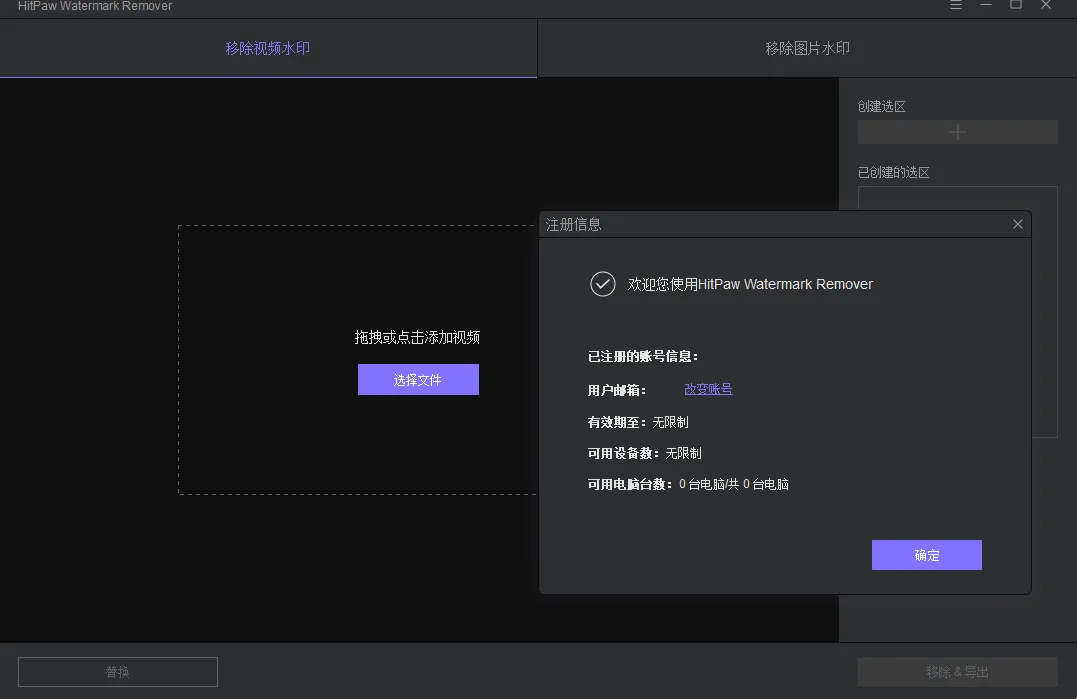Image resolution: width=1077 pixels, height=699 pixels.
Task: Click the 欢迎您使用HitPaw Watermark Remover message
Action: [x=750, y=284]
